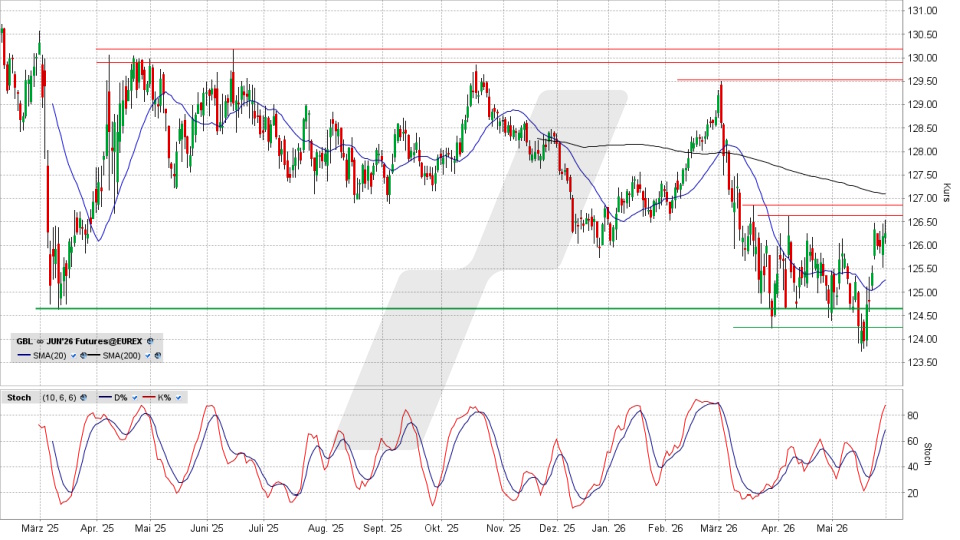The height and width of the screenshot is (540, 960).
Task: Click the Apr. '25 date label
Action: coord(97,528)
